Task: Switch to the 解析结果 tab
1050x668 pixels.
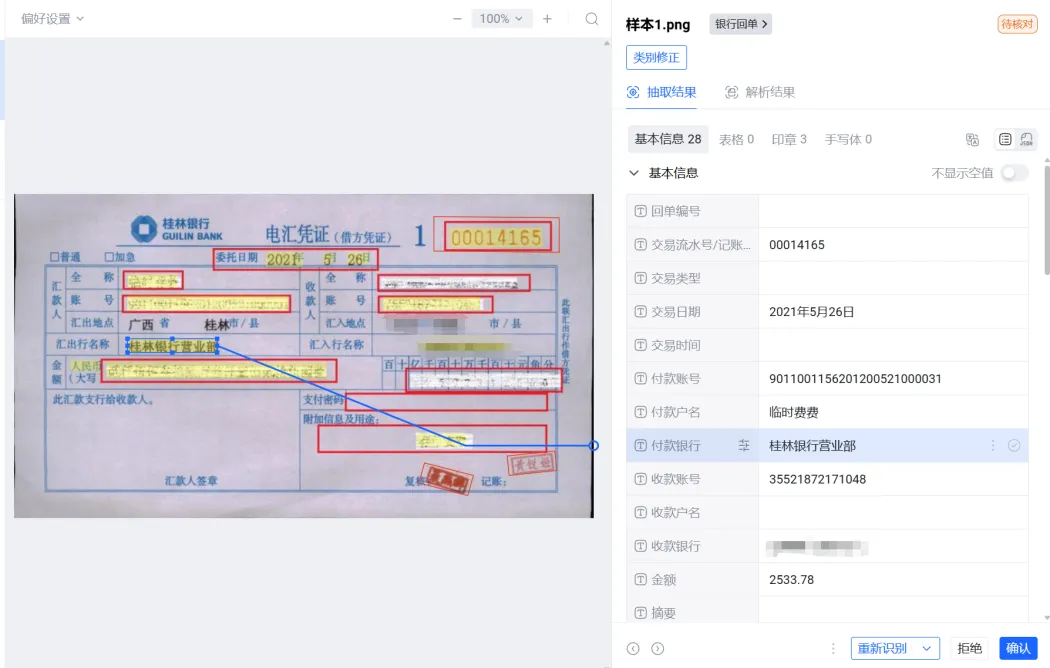Action: coord(760,92)
